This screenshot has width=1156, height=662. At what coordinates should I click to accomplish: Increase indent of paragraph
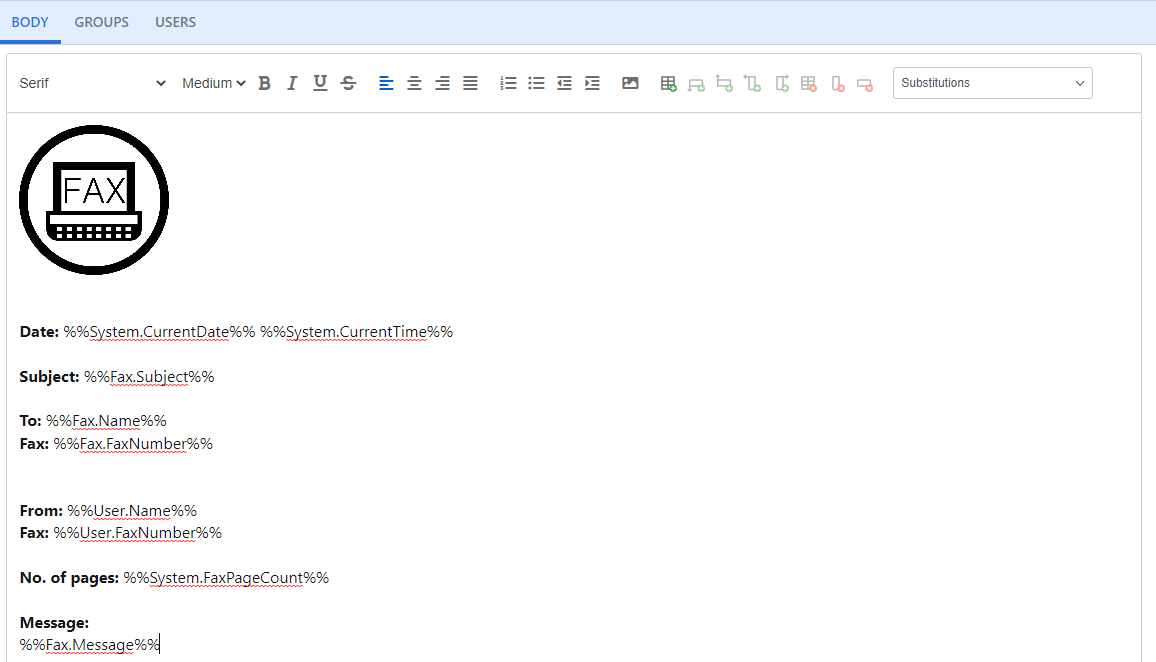click(x=592, y=83)
